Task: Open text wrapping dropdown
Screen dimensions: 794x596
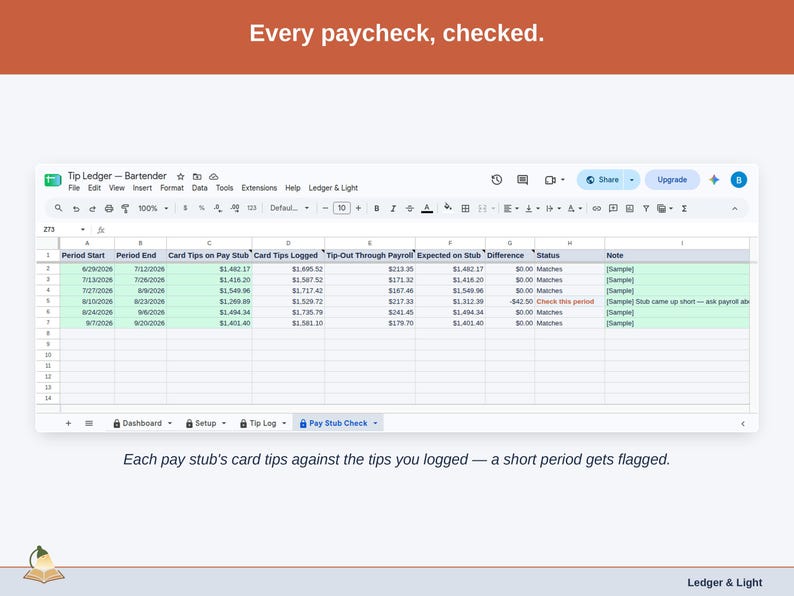Action: pos(553,209)
